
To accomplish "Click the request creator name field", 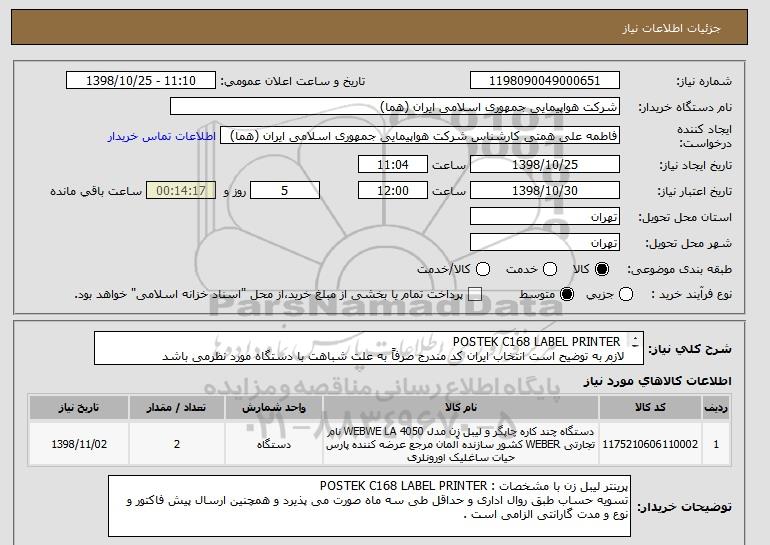I will [420, 136].
